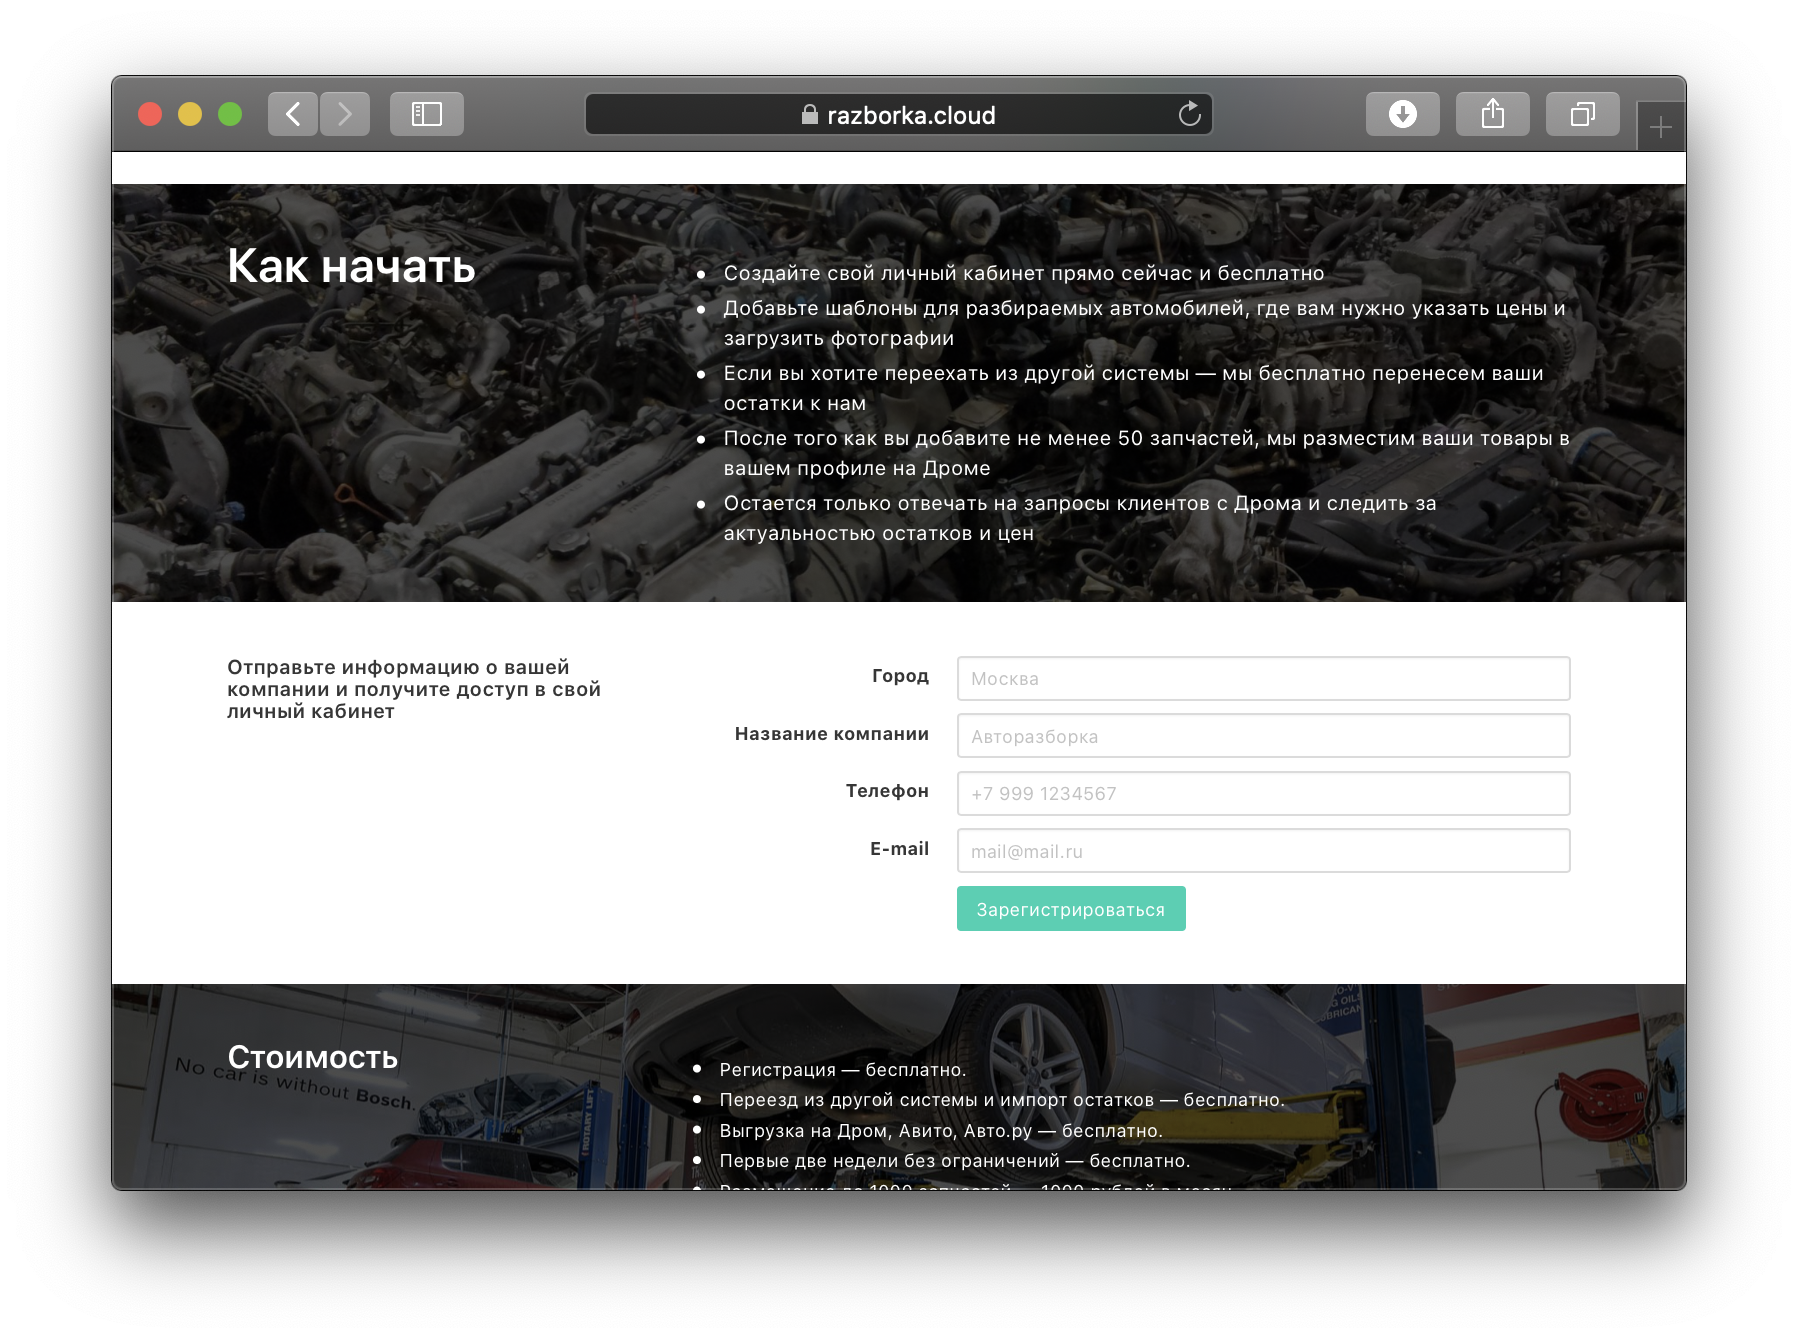
Task: Show the downloads list
Action: (1402, 114)
